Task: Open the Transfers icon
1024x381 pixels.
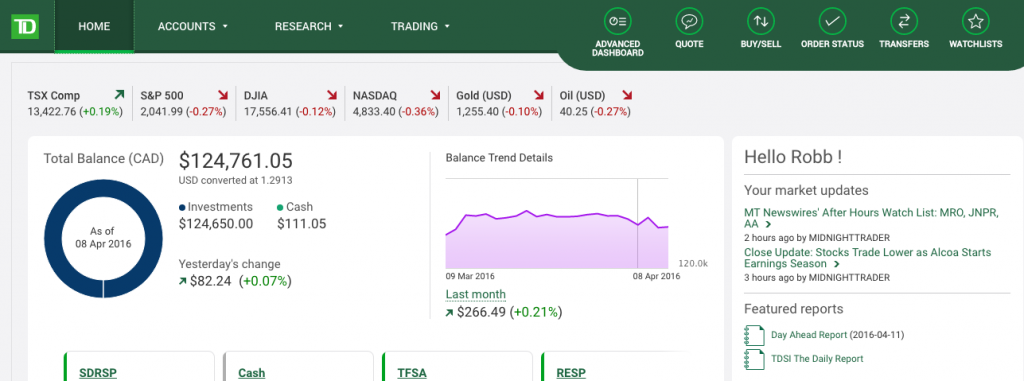Action: pos(904,22)
